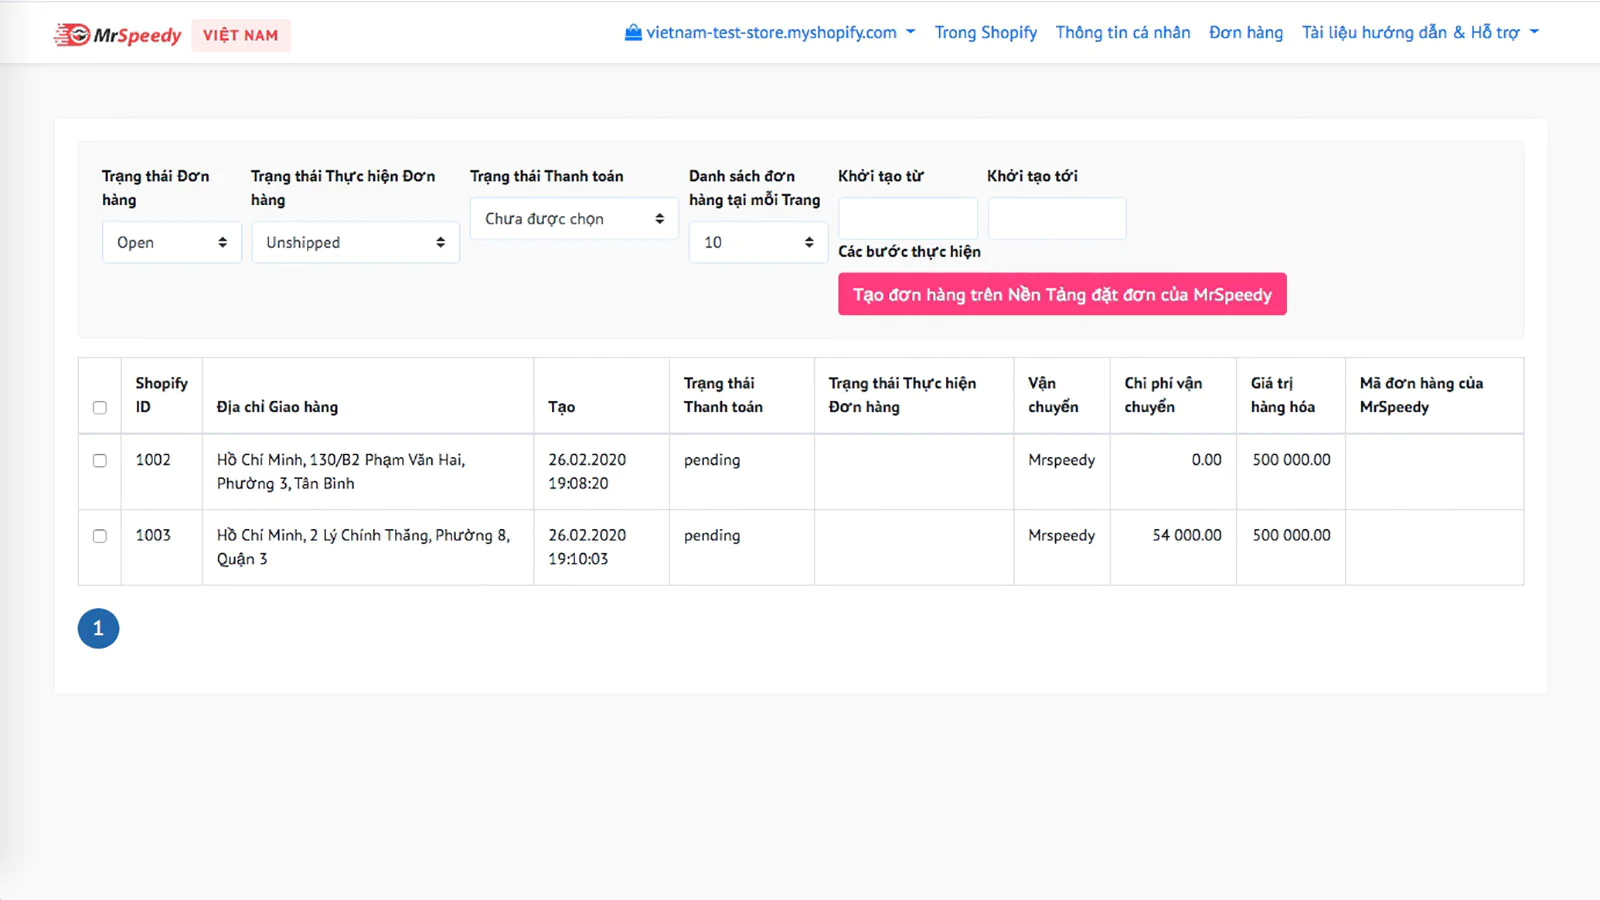1600x900 pixels.
Task: Click the Khởi tạo từ date field
Action: [x=907, y=218]
